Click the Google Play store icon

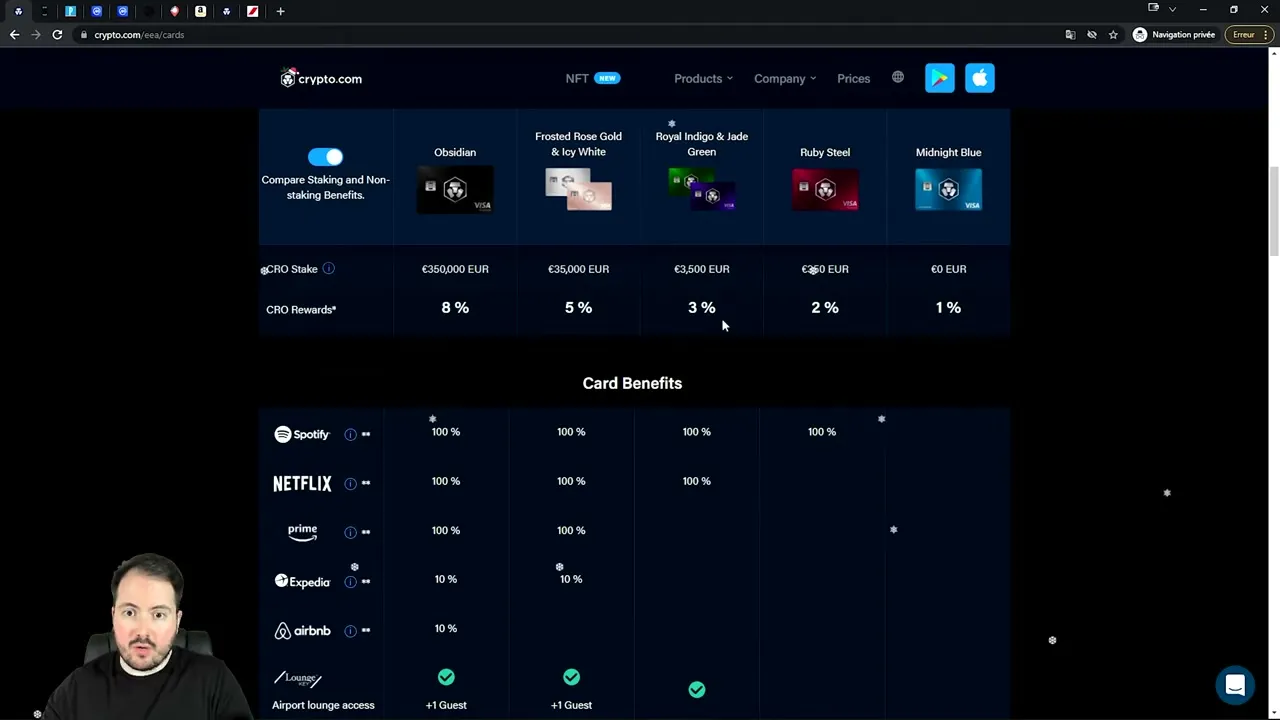click(x=939, y=78)
